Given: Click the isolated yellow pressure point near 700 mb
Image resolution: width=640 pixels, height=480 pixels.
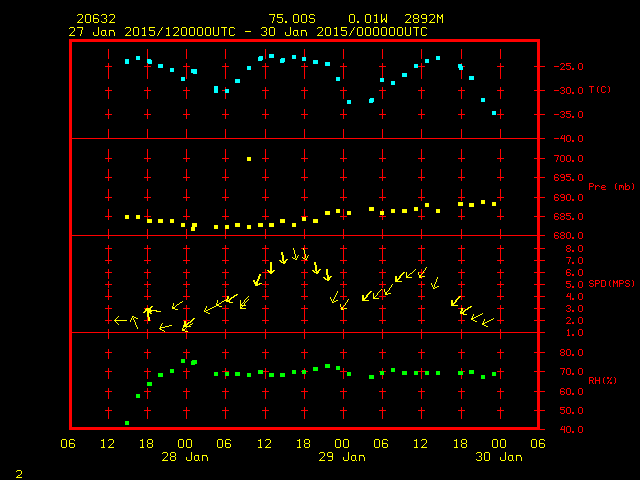Looking at the screenshot, I should (249, 158).
